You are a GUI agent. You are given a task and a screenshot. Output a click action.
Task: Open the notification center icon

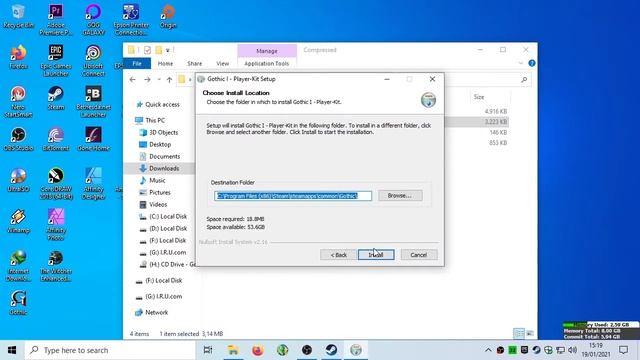click(623, 350)
